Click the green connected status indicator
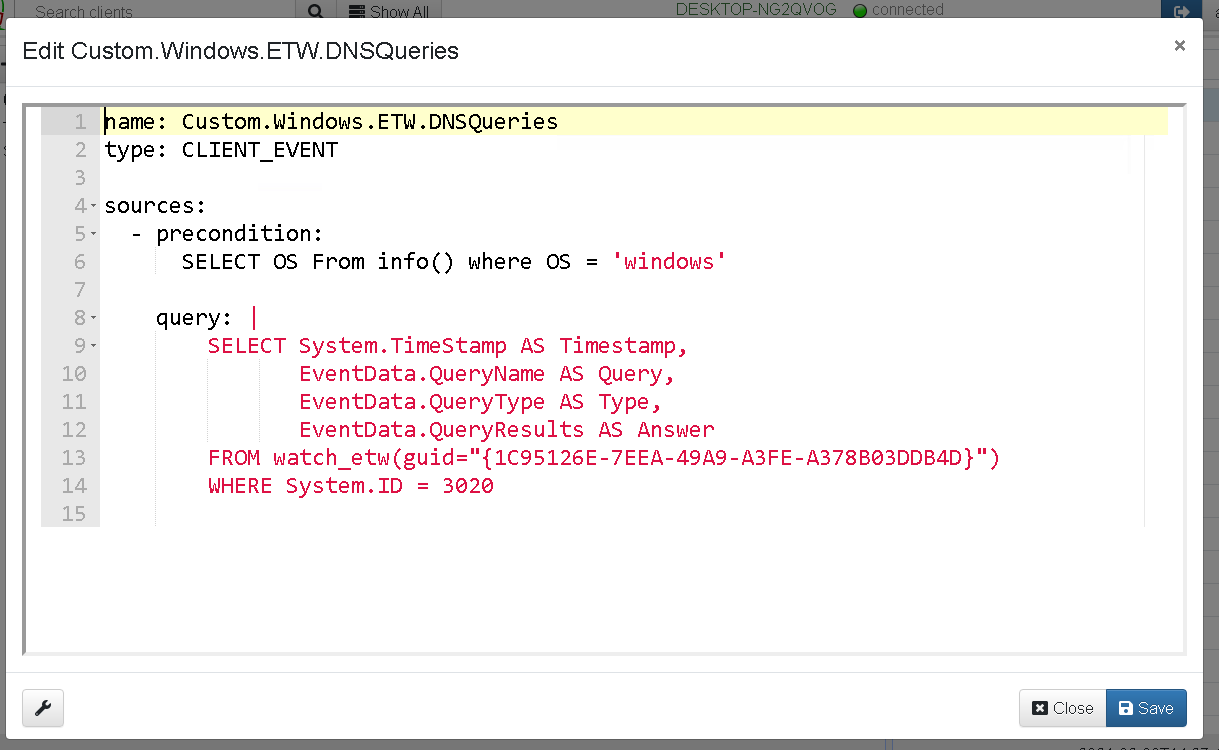This screenshot has width=1219, height=750. [x=859, y=10]
